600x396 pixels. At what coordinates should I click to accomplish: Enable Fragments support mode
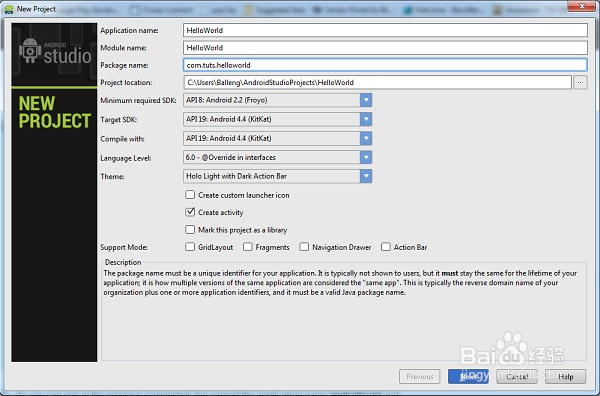tap(248, 247)
